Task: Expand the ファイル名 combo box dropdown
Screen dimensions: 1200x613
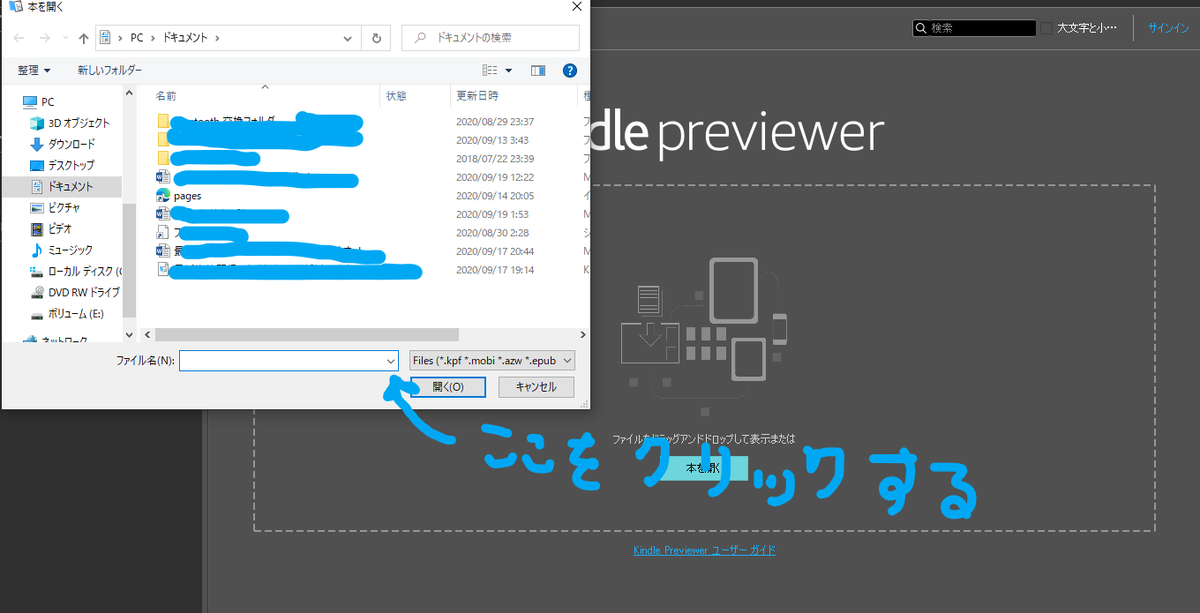Action: (x=391, y=360)
